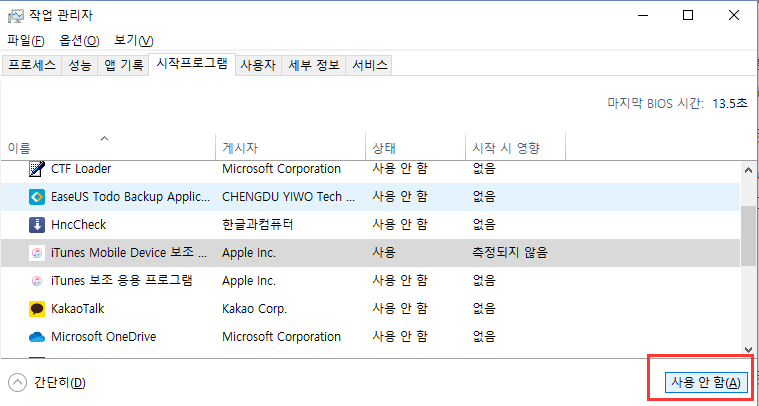
Task: Select the CTF Loader row name
Action: 81,169
